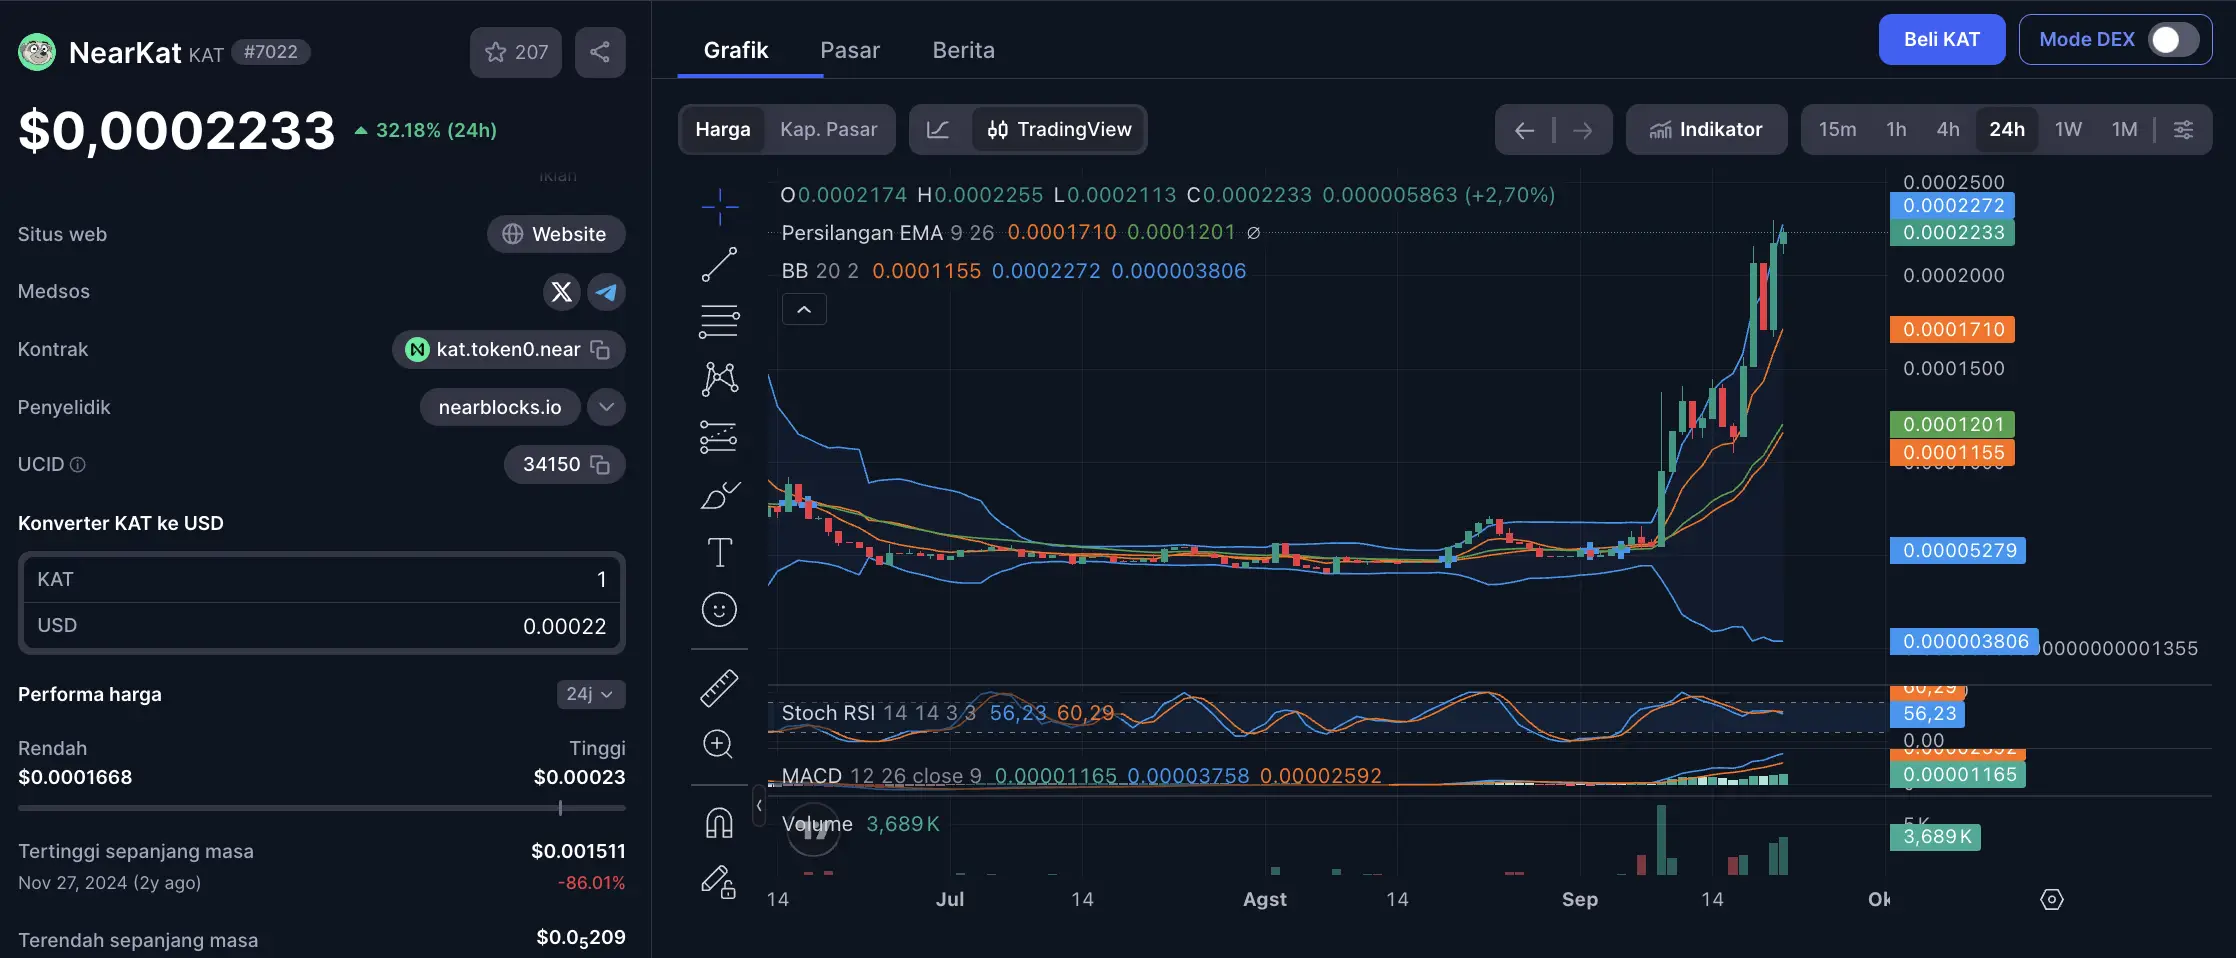This screenshot has height=958, width=2236.
Task: Open the Indikator menu
Action: pos(1706,130)
